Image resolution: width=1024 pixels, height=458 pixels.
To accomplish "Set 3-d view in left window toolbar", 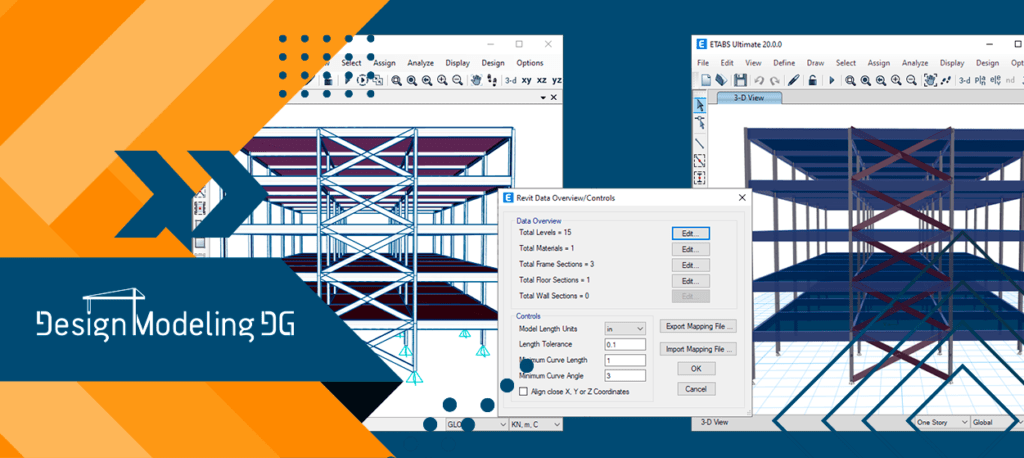I will pos(511,80).
